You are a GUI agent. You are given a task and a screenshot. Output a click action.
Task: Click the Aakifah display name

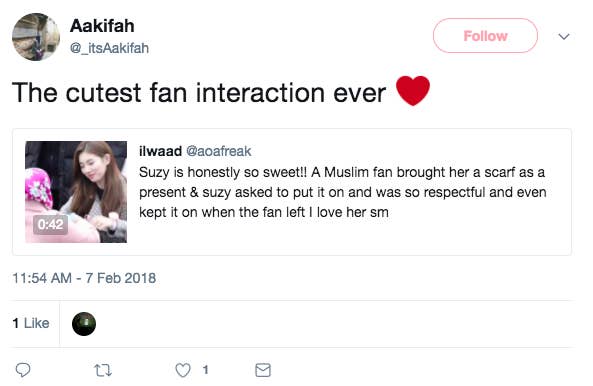click(x=102, y=26)
